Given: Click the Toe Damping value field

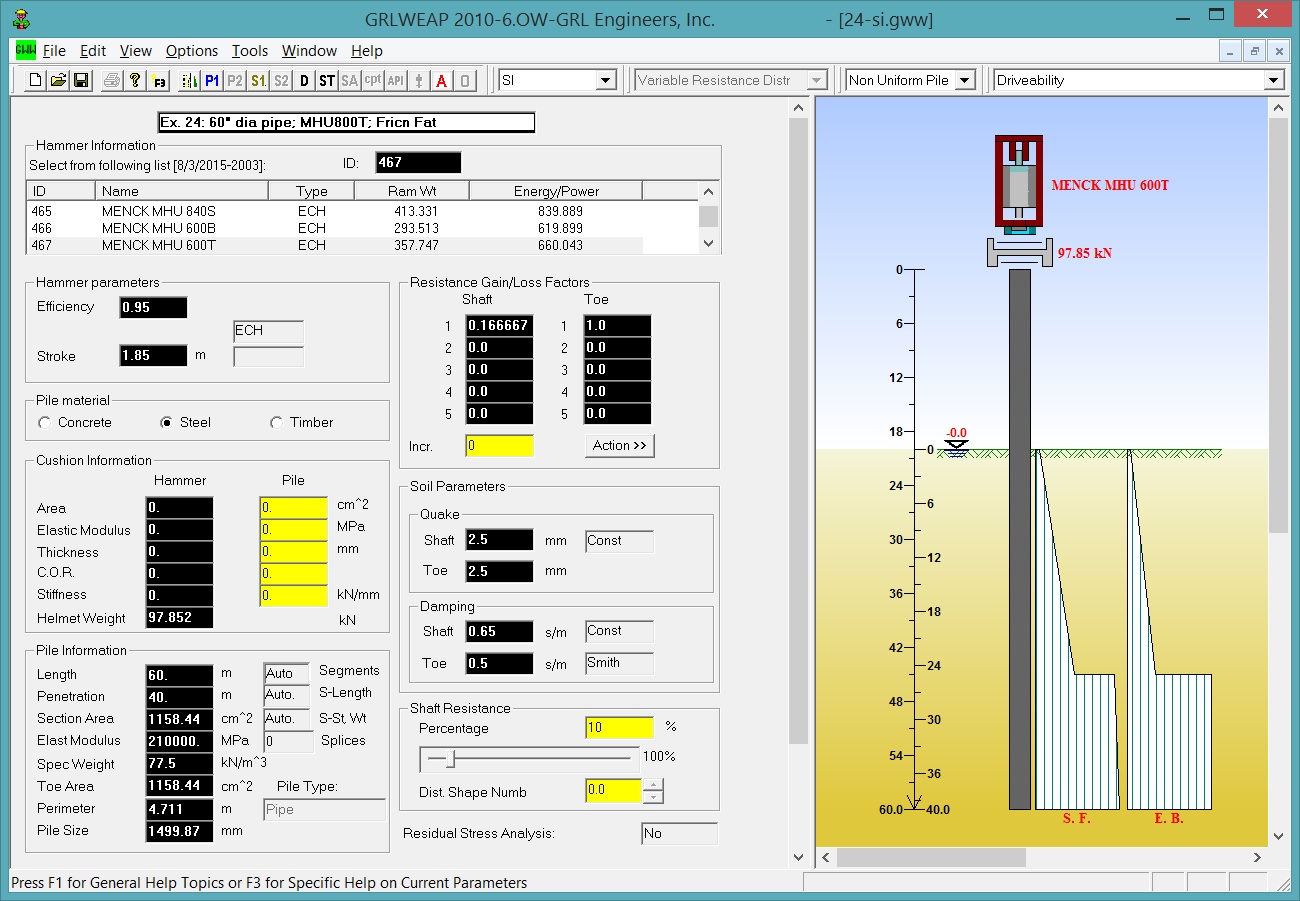Looking at the screenshot, I should (x=500, y=664).
